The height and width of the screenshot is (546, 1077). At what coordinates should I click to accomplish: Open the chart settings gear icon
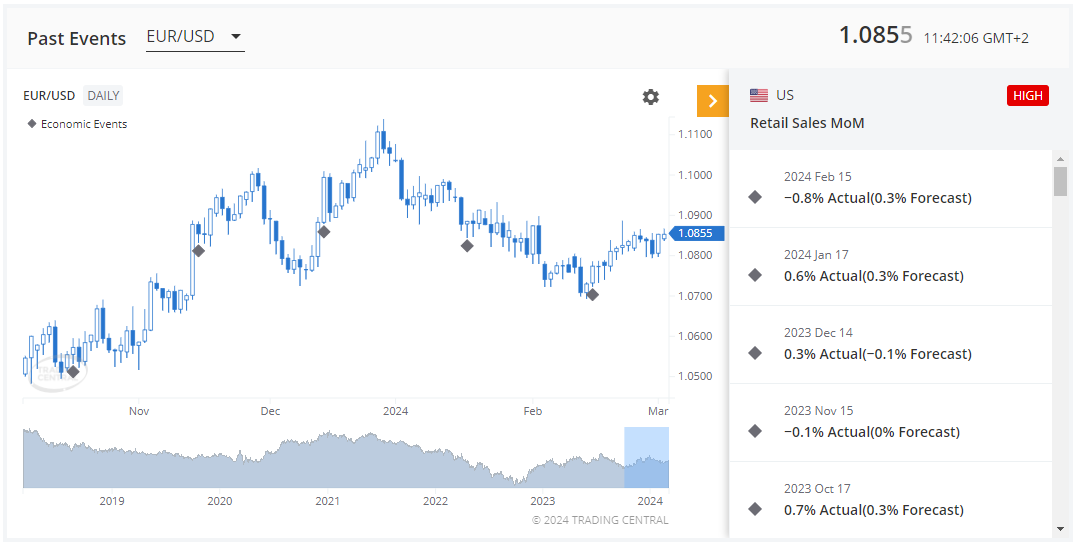[650, 97]
